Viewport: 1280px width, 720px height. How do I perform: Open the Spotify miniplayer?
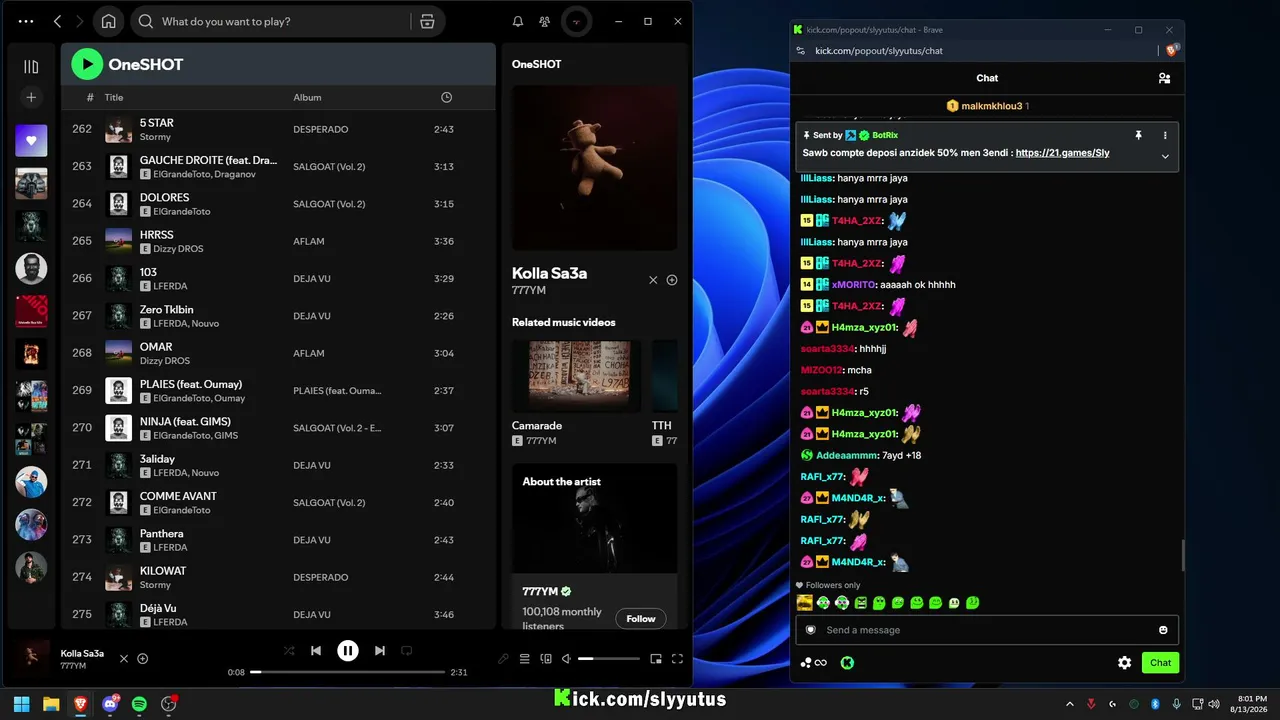(x=656, y=658)
